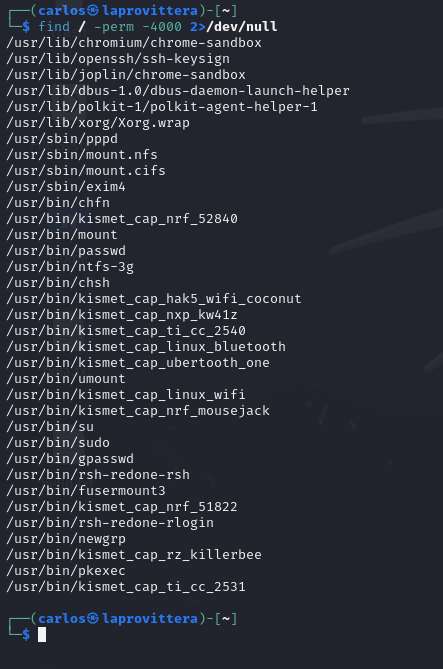The width and height of the screenshot is (443, 669).
Task: Click the /usr/sbin/mount.cifs output line
Action: (x=86, y=171)
